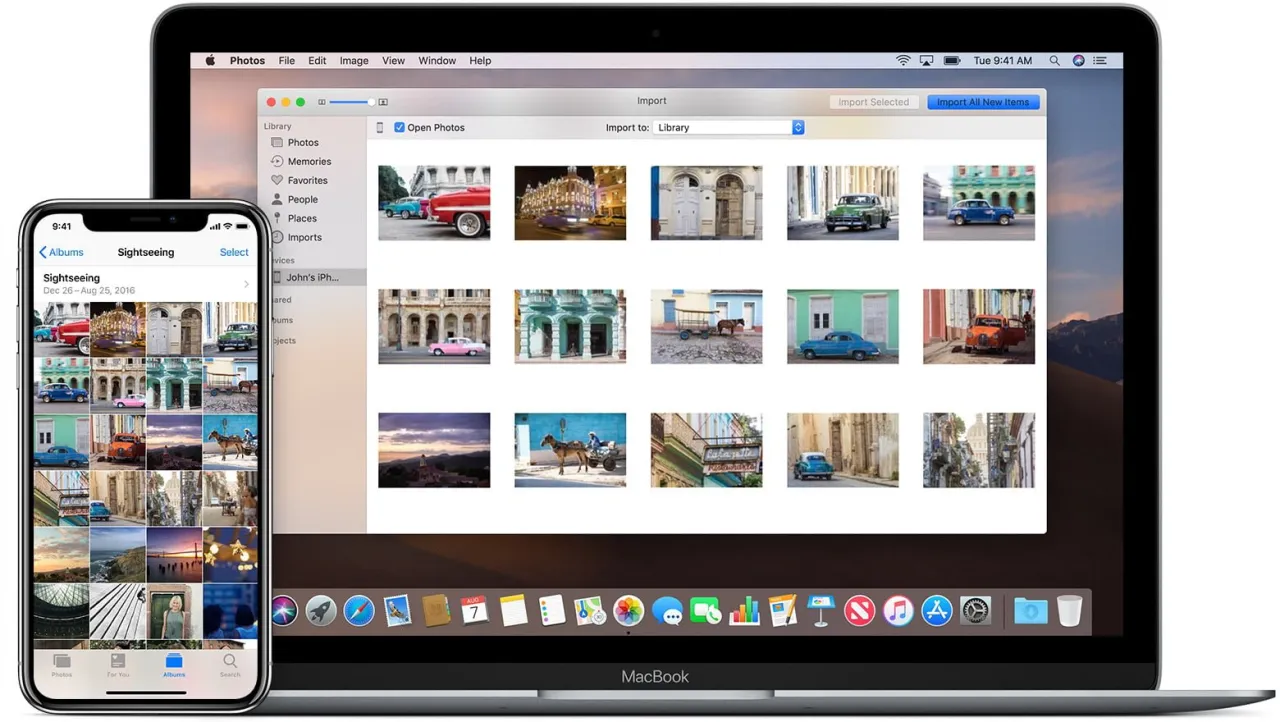
Task: Click Import All New Items
Action: [x=982, y=101]
